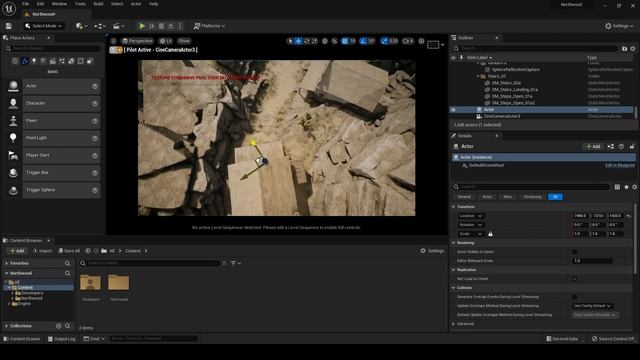Select CineCameraActor3 in the Outliner
The image size is (640, 360).
tap(502, 116)
